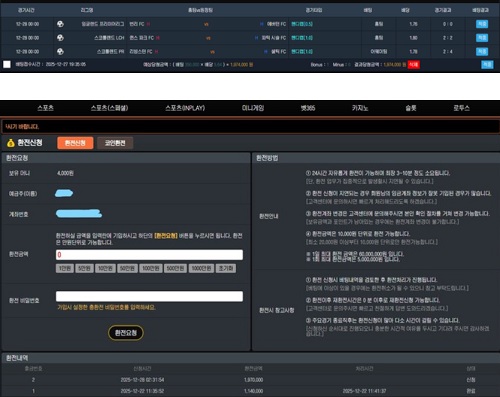Add 1000만원 to the withdrawal amount
Viewport: 500px width, 397px height.
click(201, 268)
